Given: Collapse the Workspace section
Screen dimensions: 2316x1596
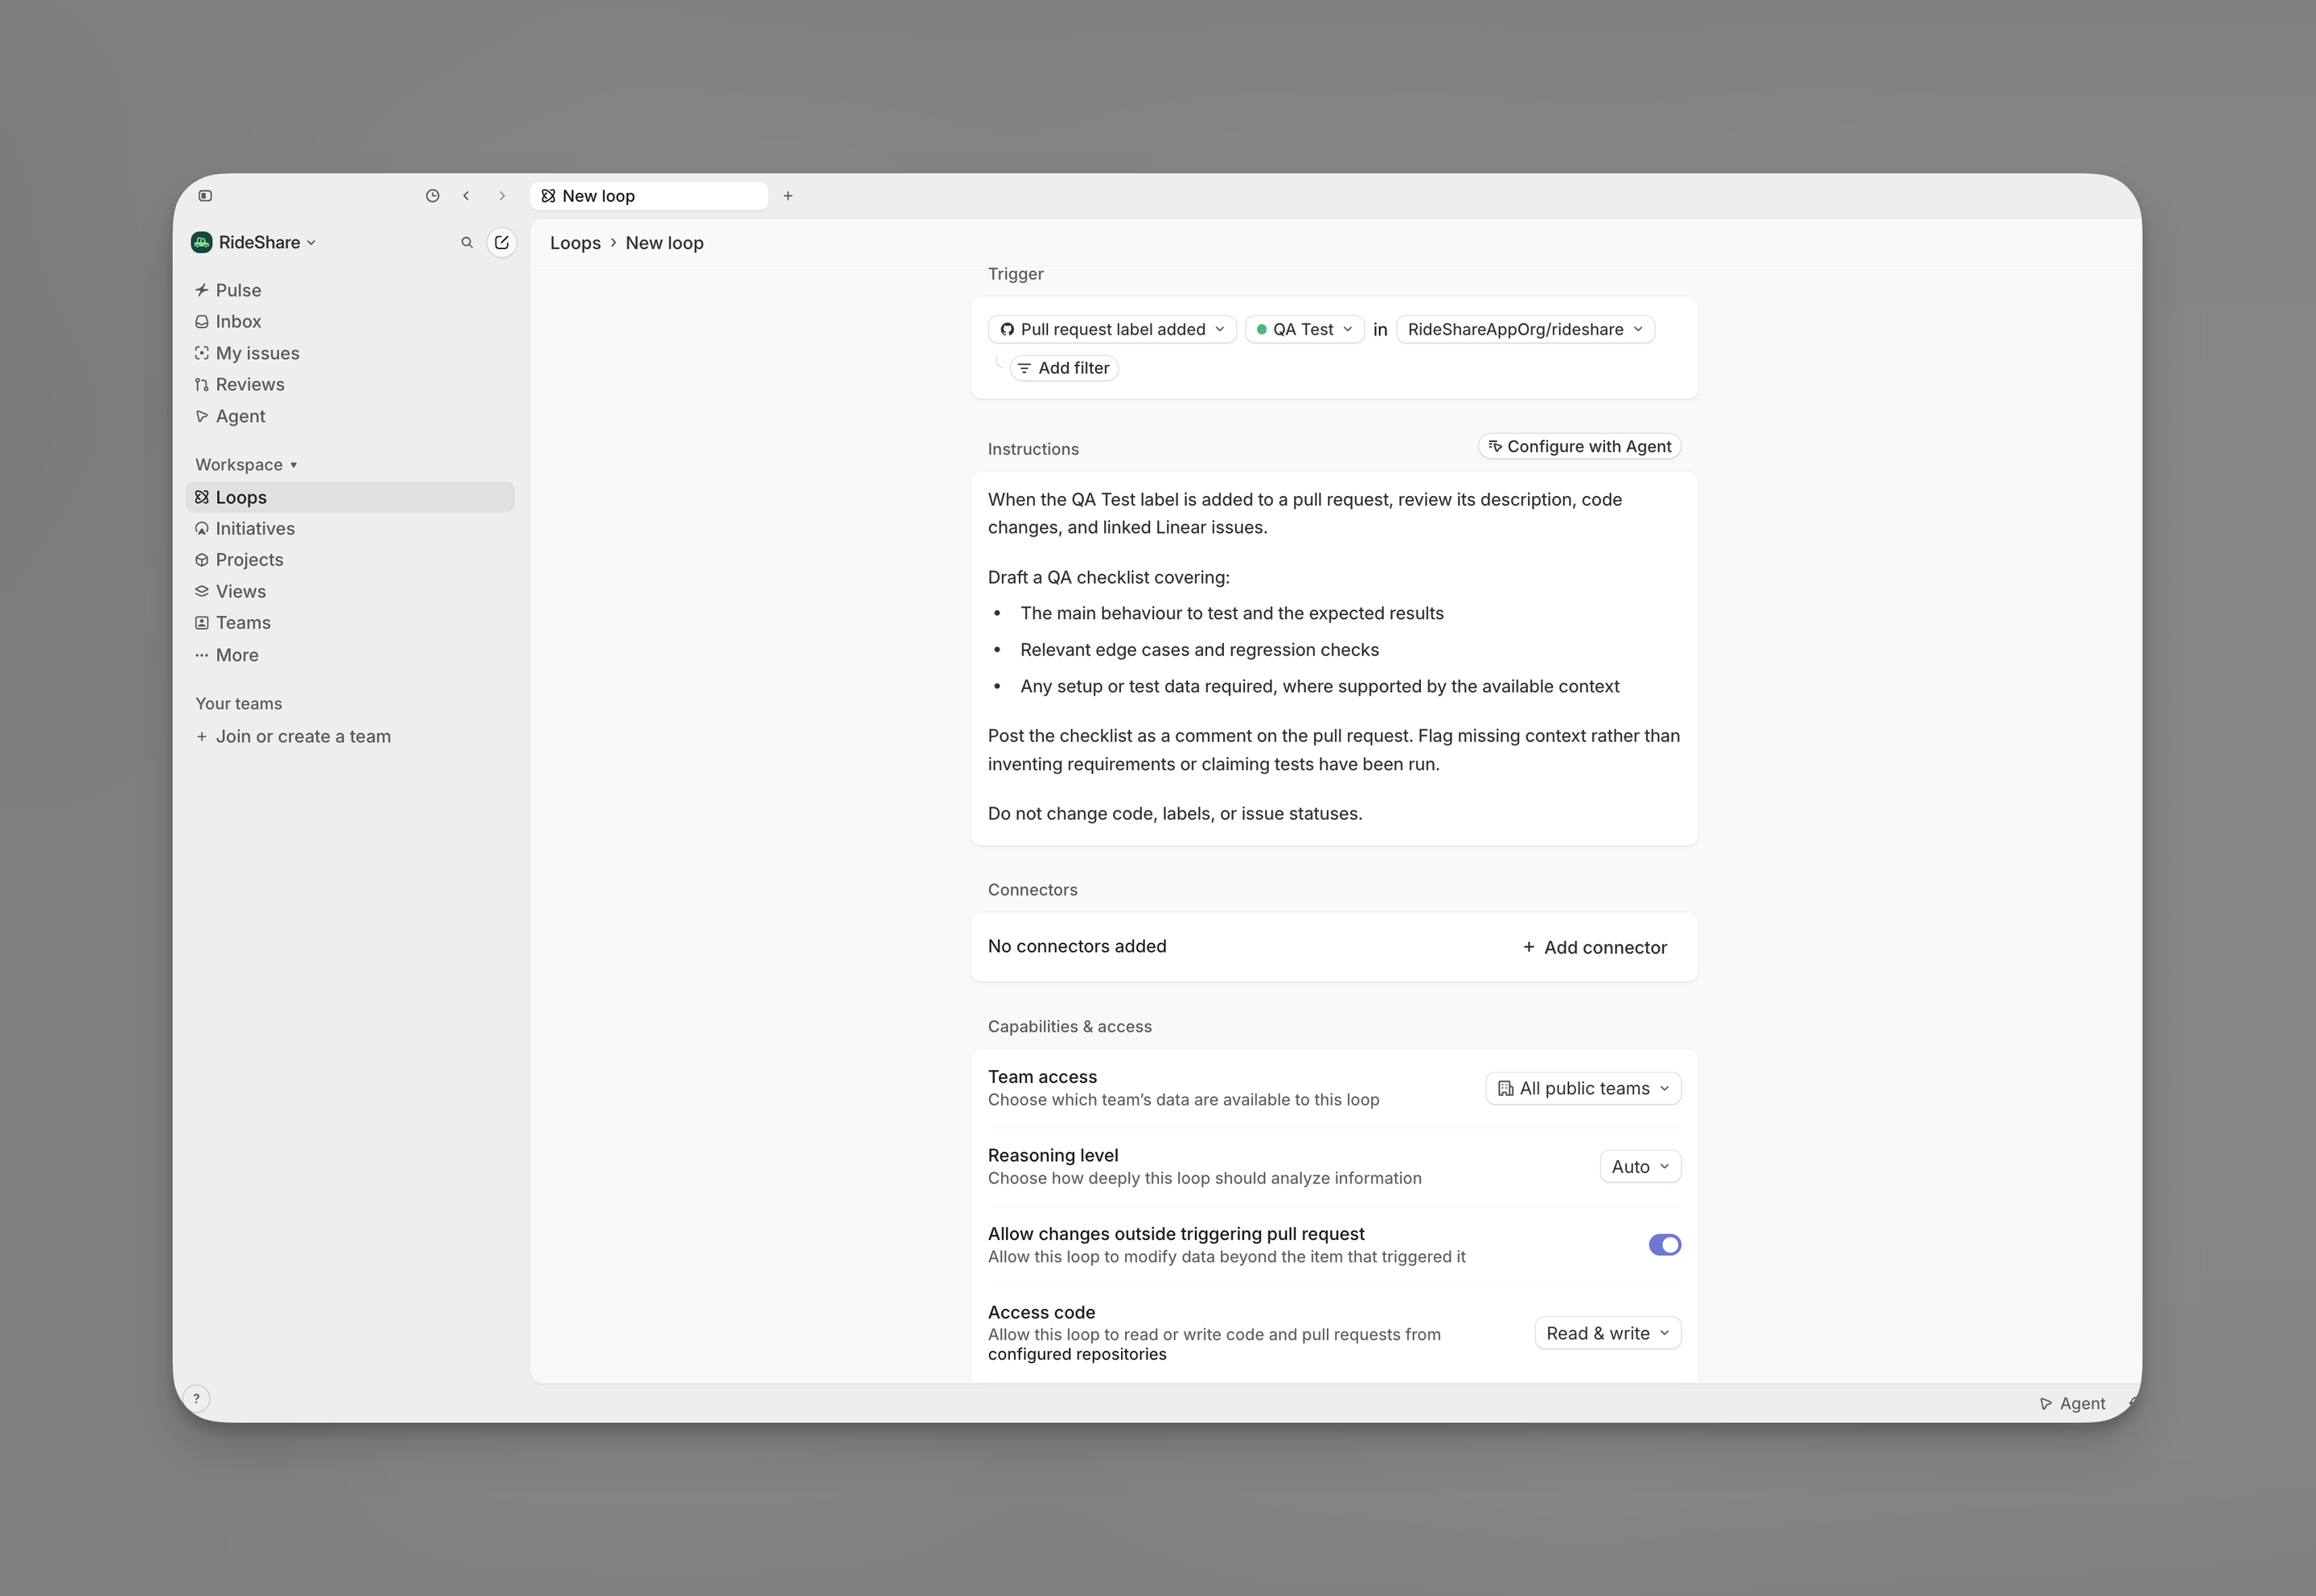Looking at the screenshot, I should (246, 465).
